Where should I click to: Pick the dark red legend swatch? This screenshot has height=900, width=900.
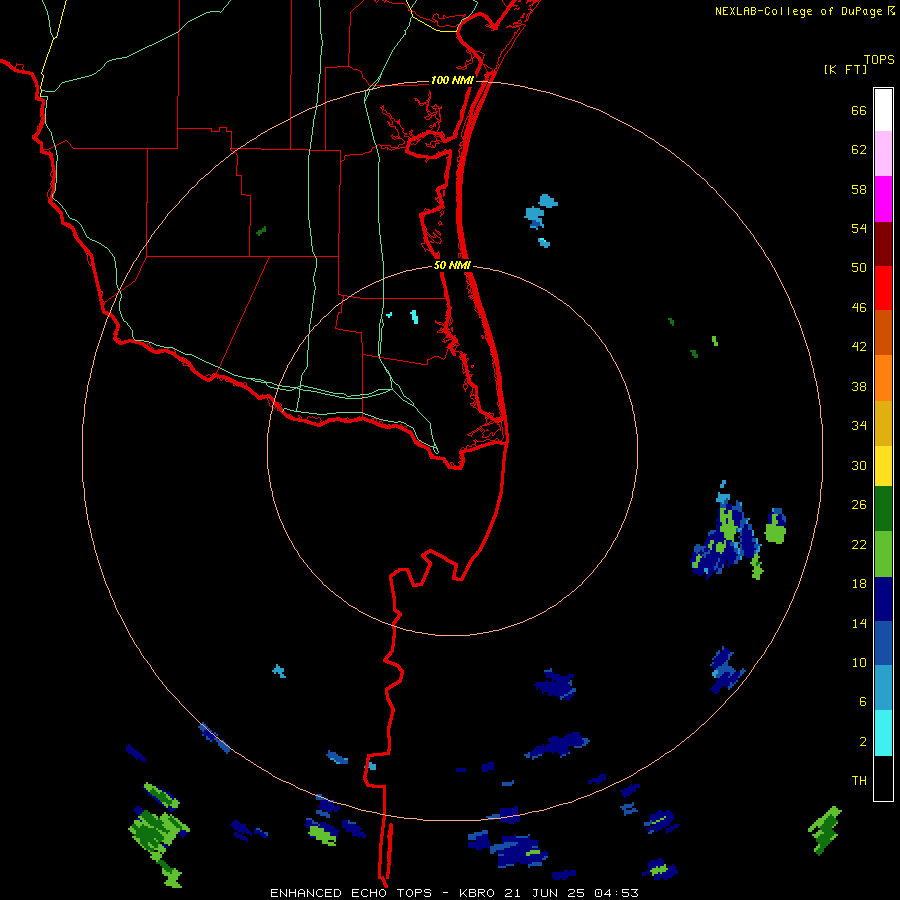click(x=883, y=244)
